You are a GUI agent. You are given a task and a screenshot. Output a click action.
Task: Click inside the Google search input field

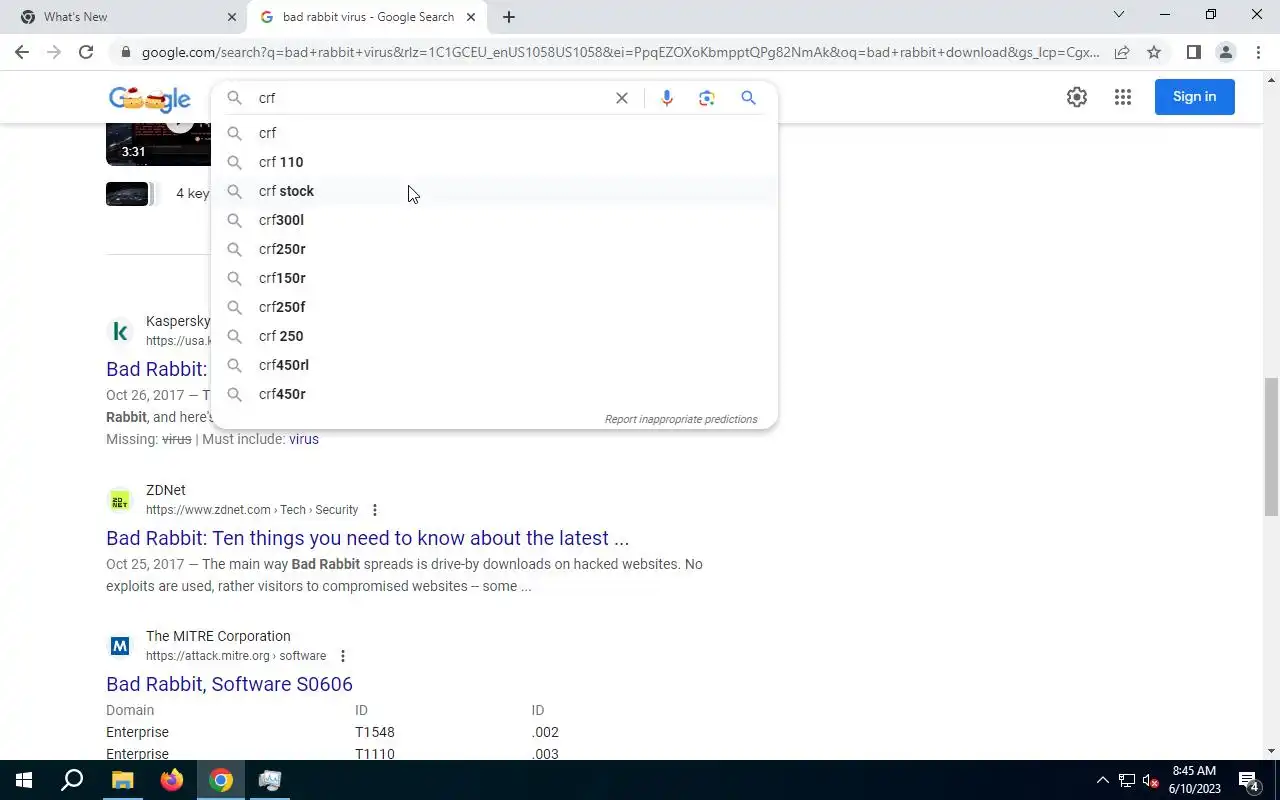click(430, 98)
